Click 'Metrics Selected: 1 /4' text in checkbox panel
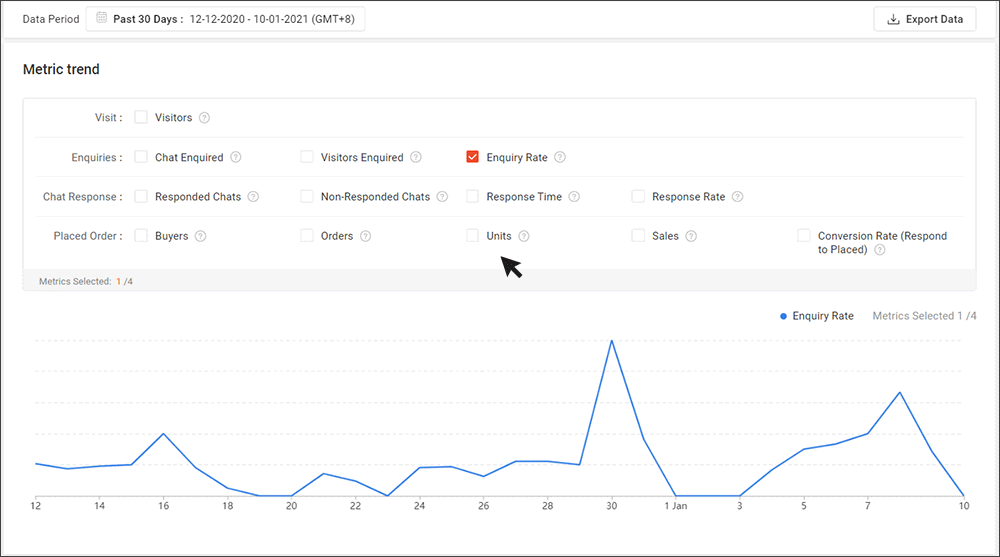 (x=86, y=281)
